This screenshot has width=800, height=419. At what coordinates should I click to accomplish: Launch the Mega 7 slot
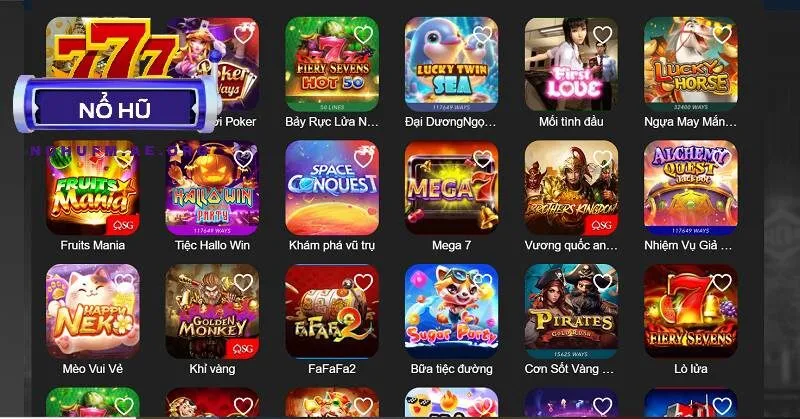pos(452,188)
